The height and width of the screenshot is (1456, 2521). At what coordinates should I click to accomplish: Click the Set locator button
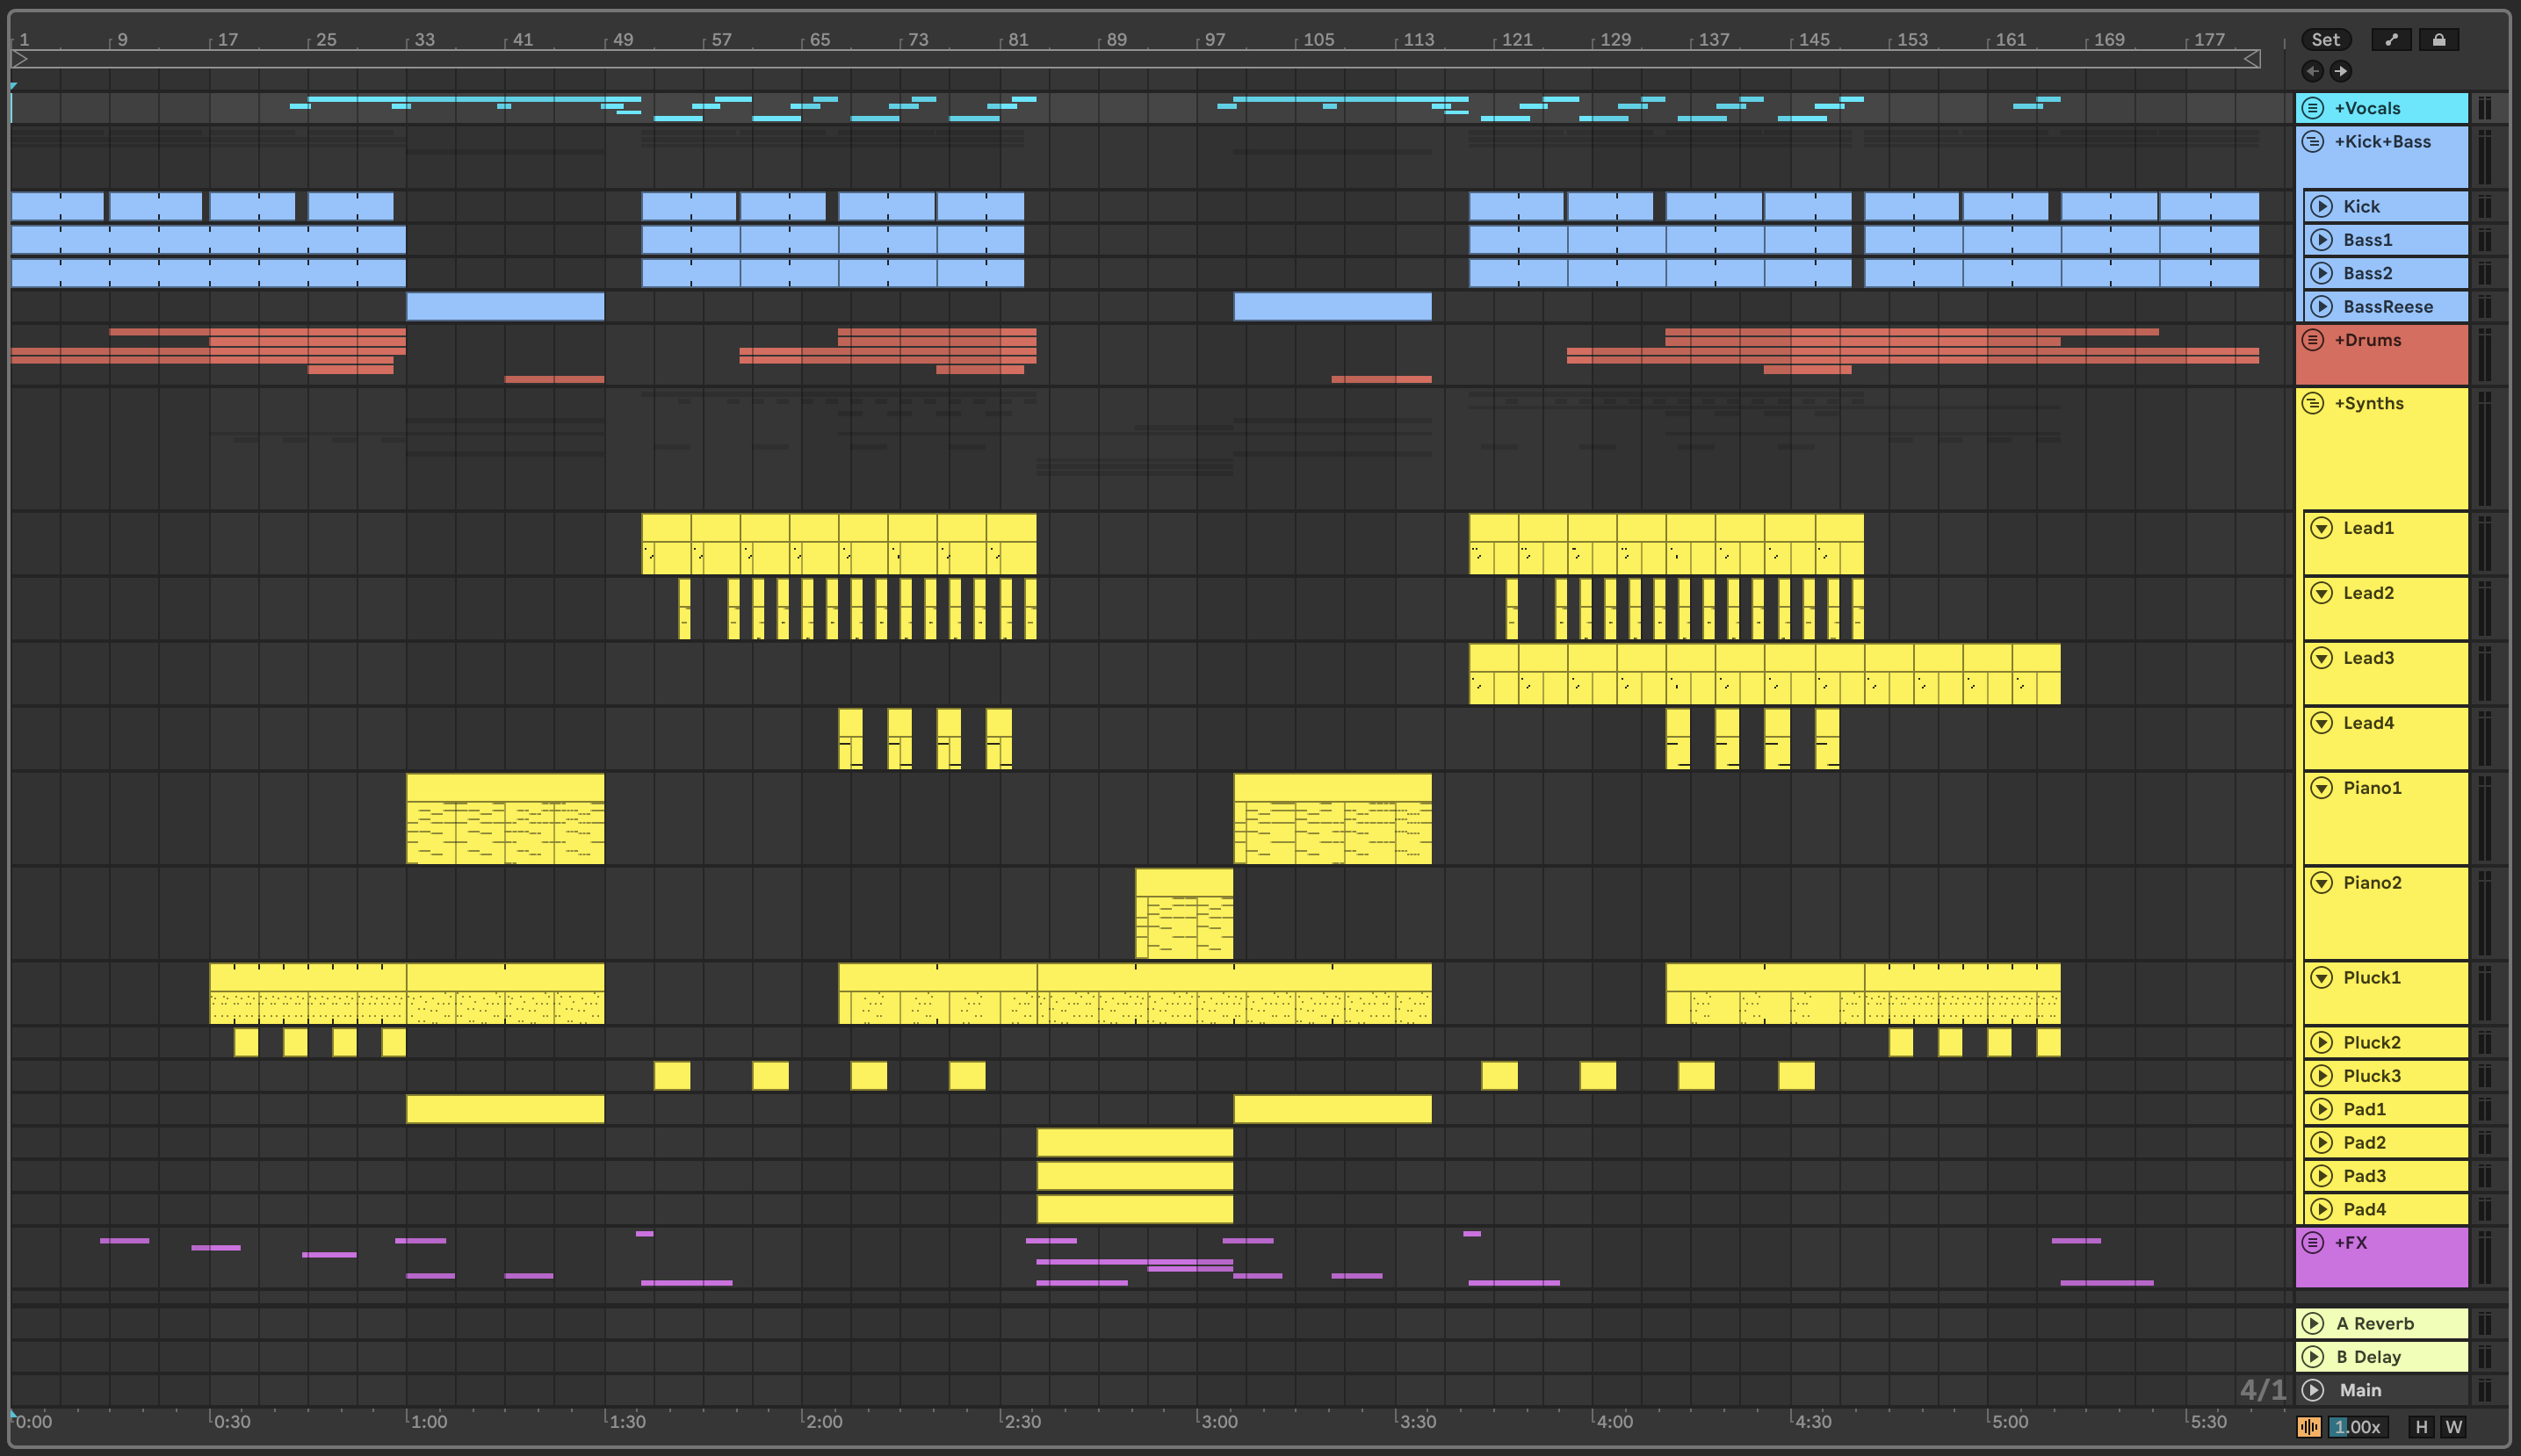pyautogui.click(x=2325, y=40)
